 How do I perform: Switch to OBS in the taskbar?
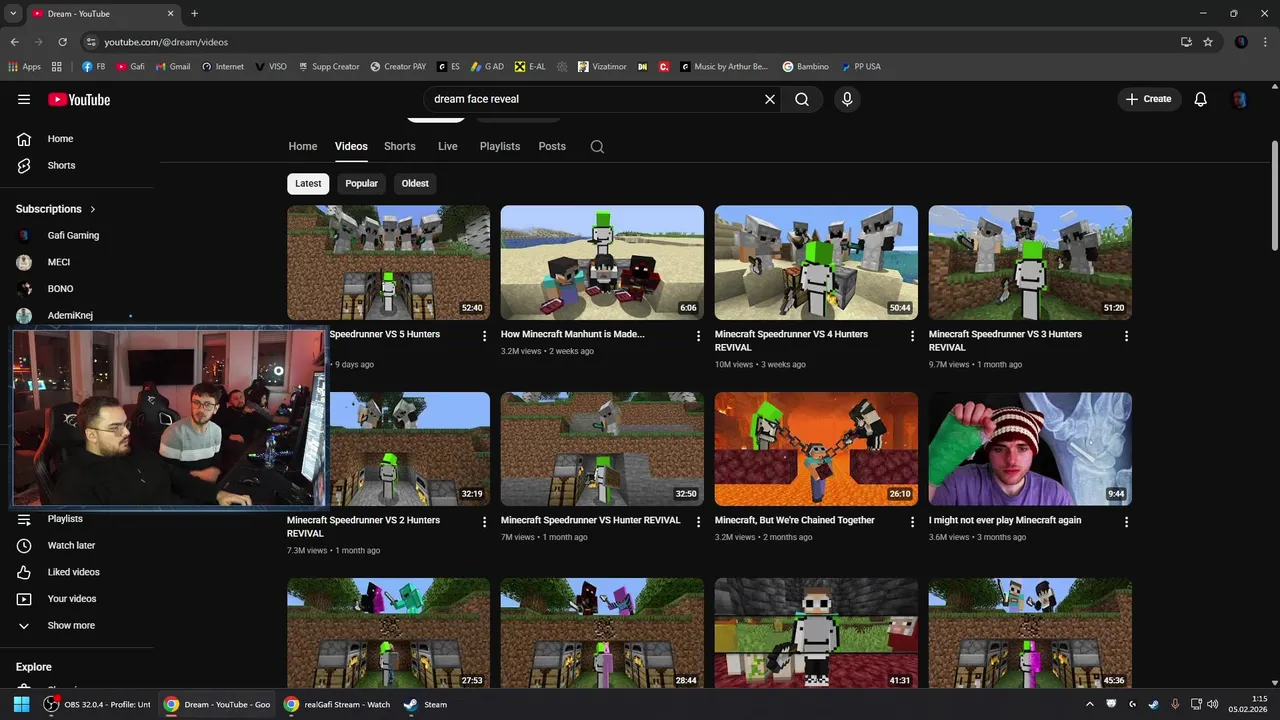pos(98,704)
